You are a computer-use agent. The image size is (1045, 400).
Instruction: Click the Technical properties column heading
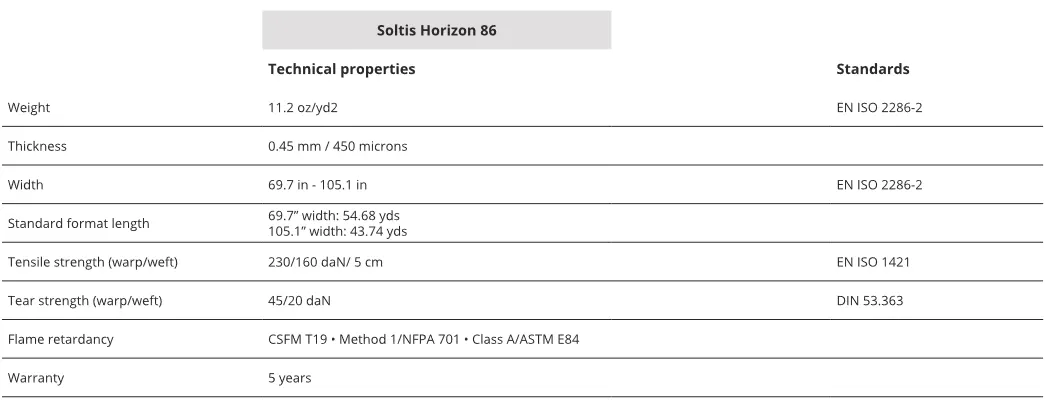341,69
